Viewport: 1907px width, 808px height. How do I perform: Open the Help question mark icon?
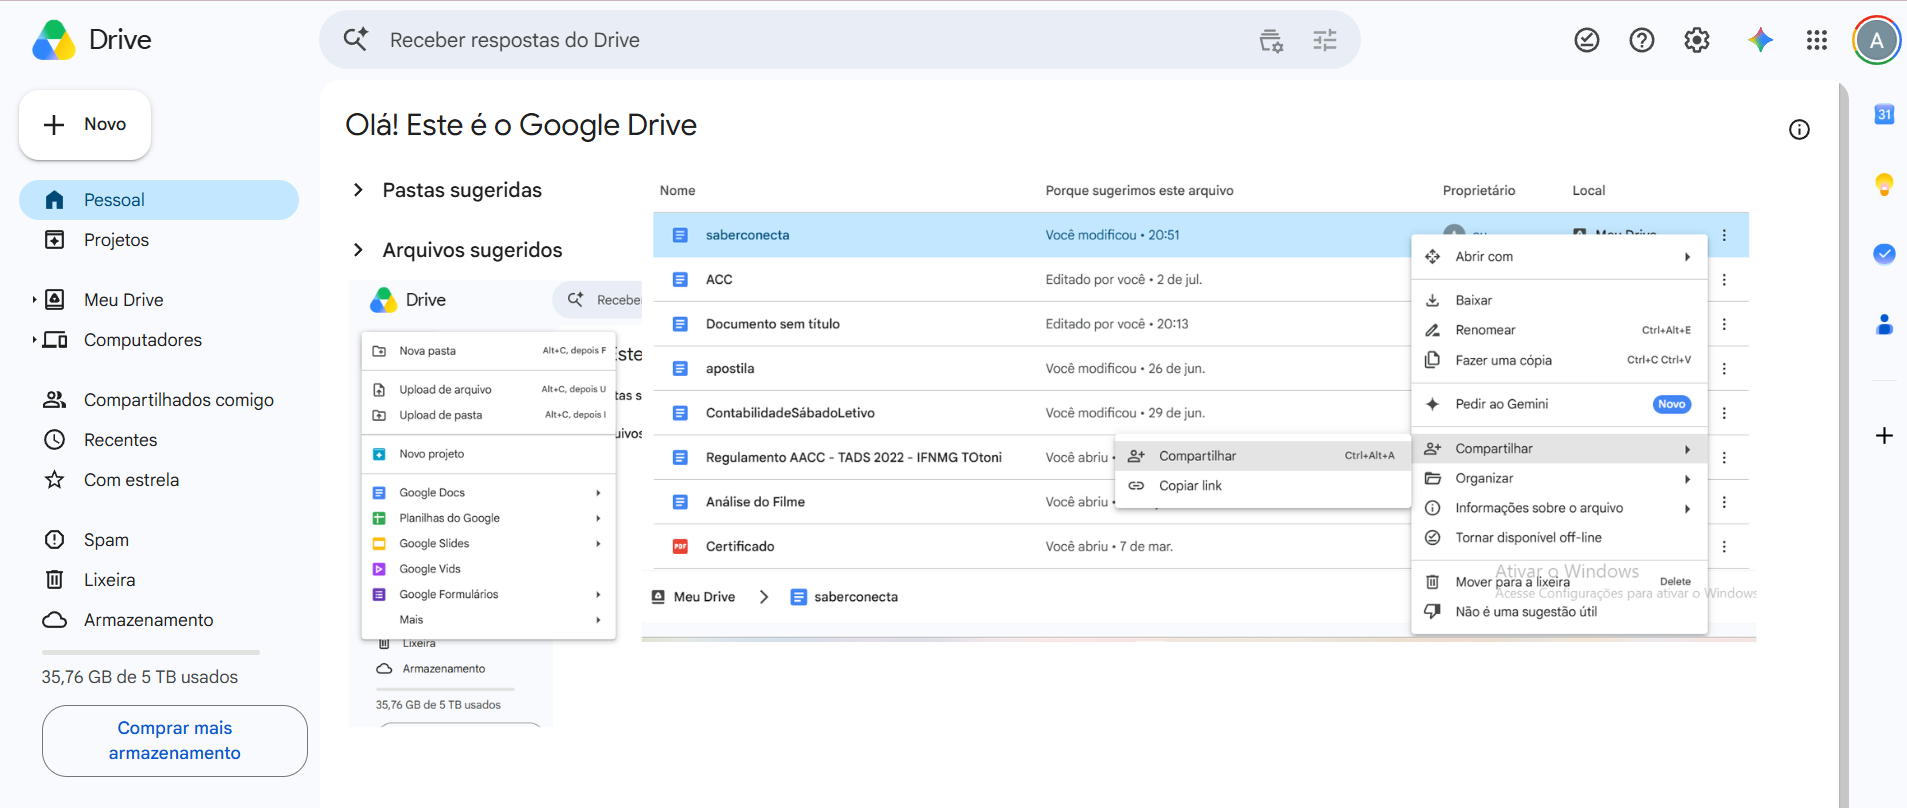pos(1642,40)
